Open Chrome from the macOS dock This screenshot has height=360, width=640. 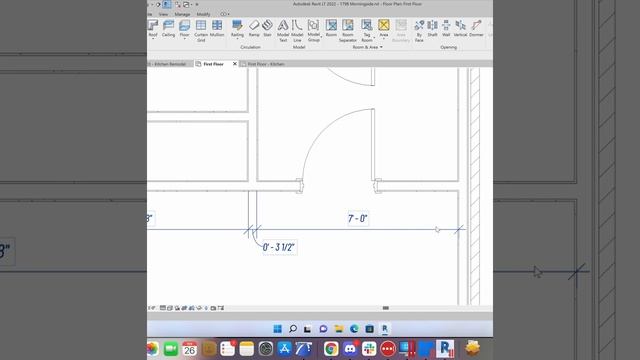(x=331, y=349)
